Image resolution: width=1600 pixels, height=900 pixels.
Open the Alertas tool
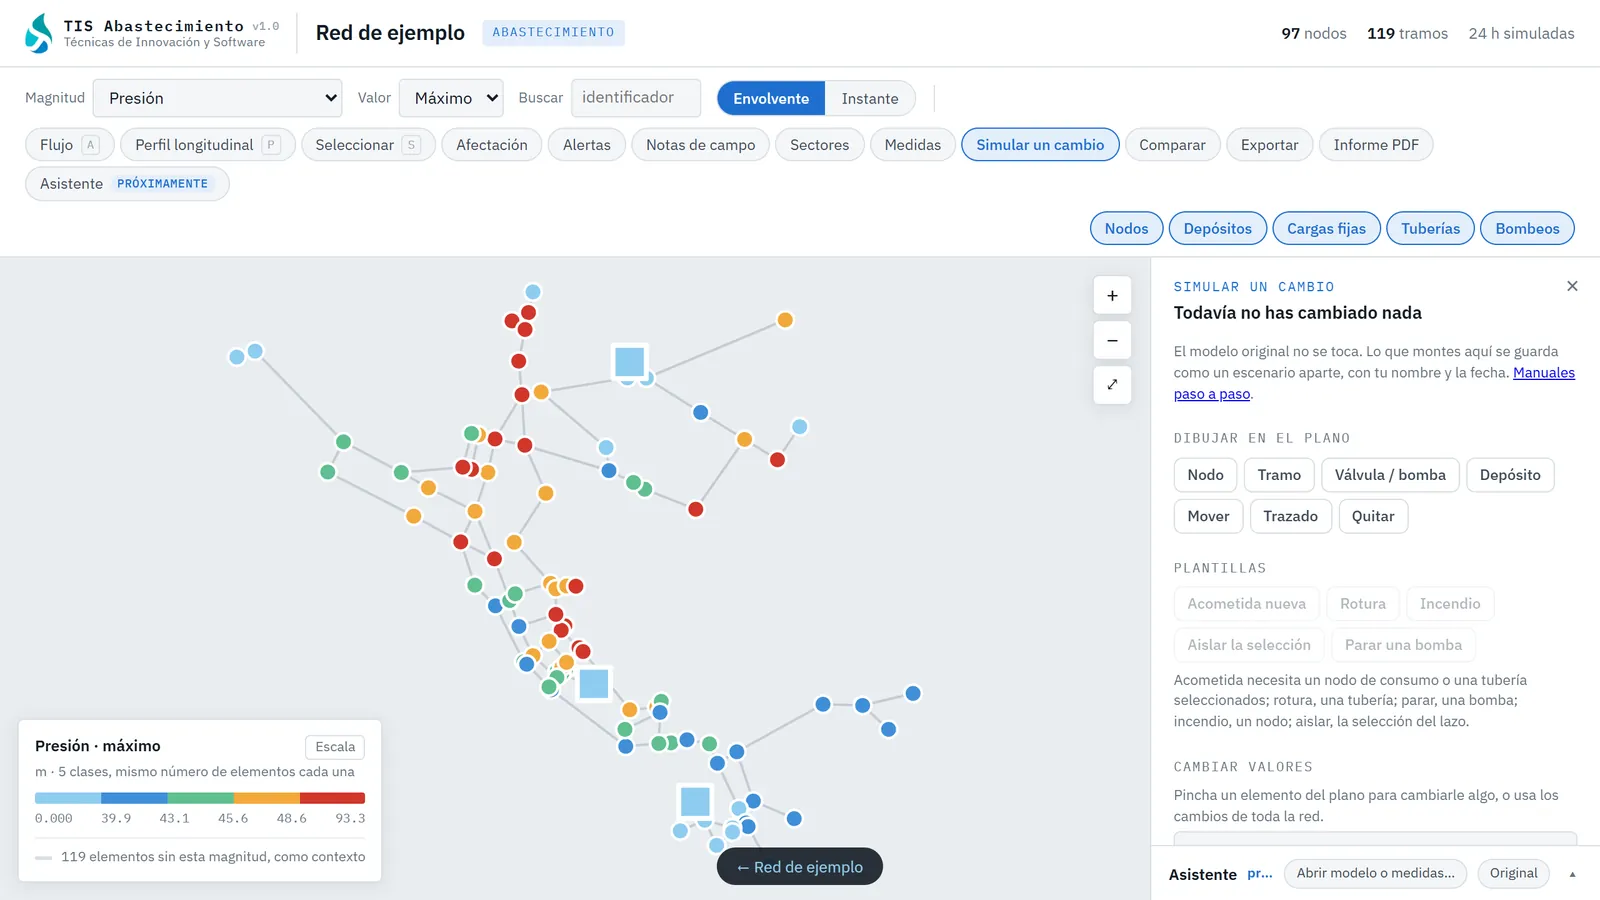click(587, 145)
